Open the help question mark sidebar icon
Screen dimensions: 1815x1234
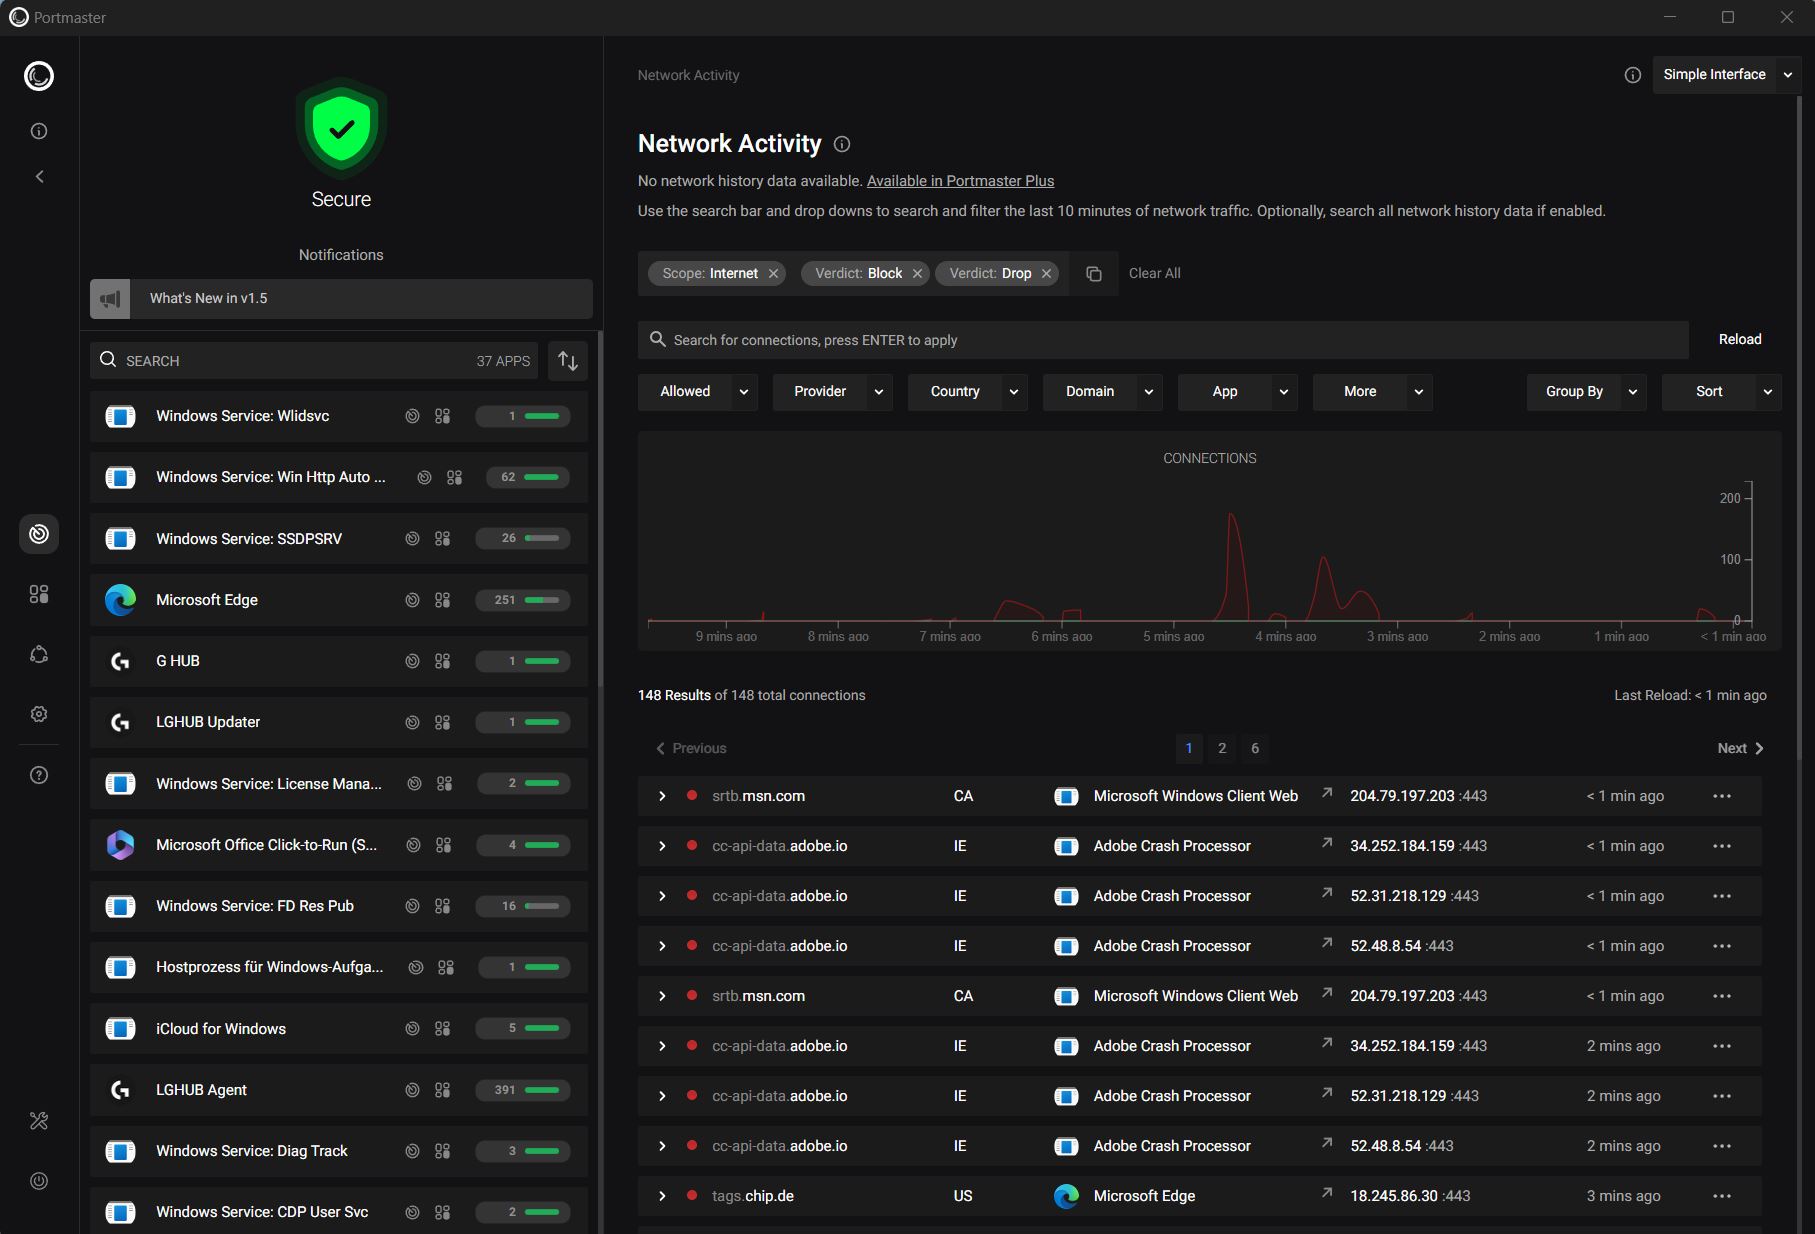[x=39, y=775]
